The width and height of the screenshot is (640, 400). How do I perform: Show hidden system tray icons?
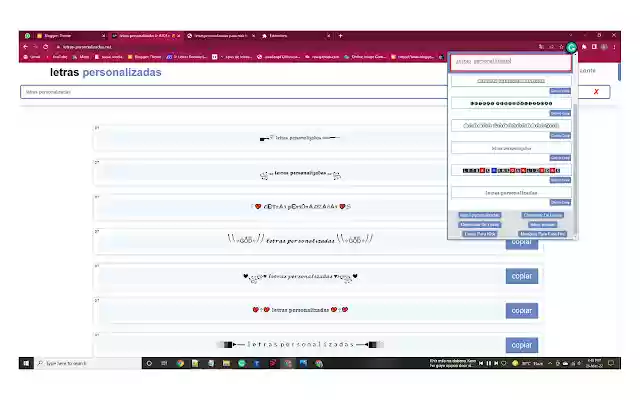tap(550, 363)
